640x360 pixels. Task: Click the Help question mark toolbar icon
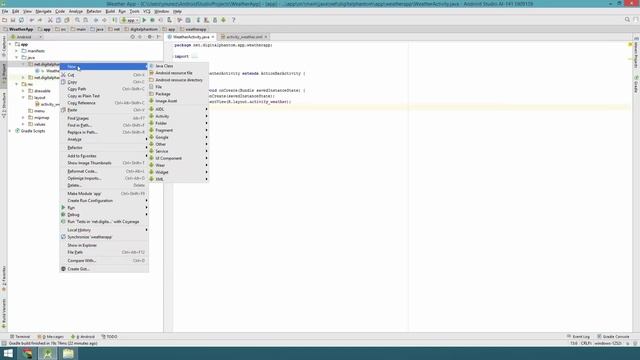click(233, 20)
